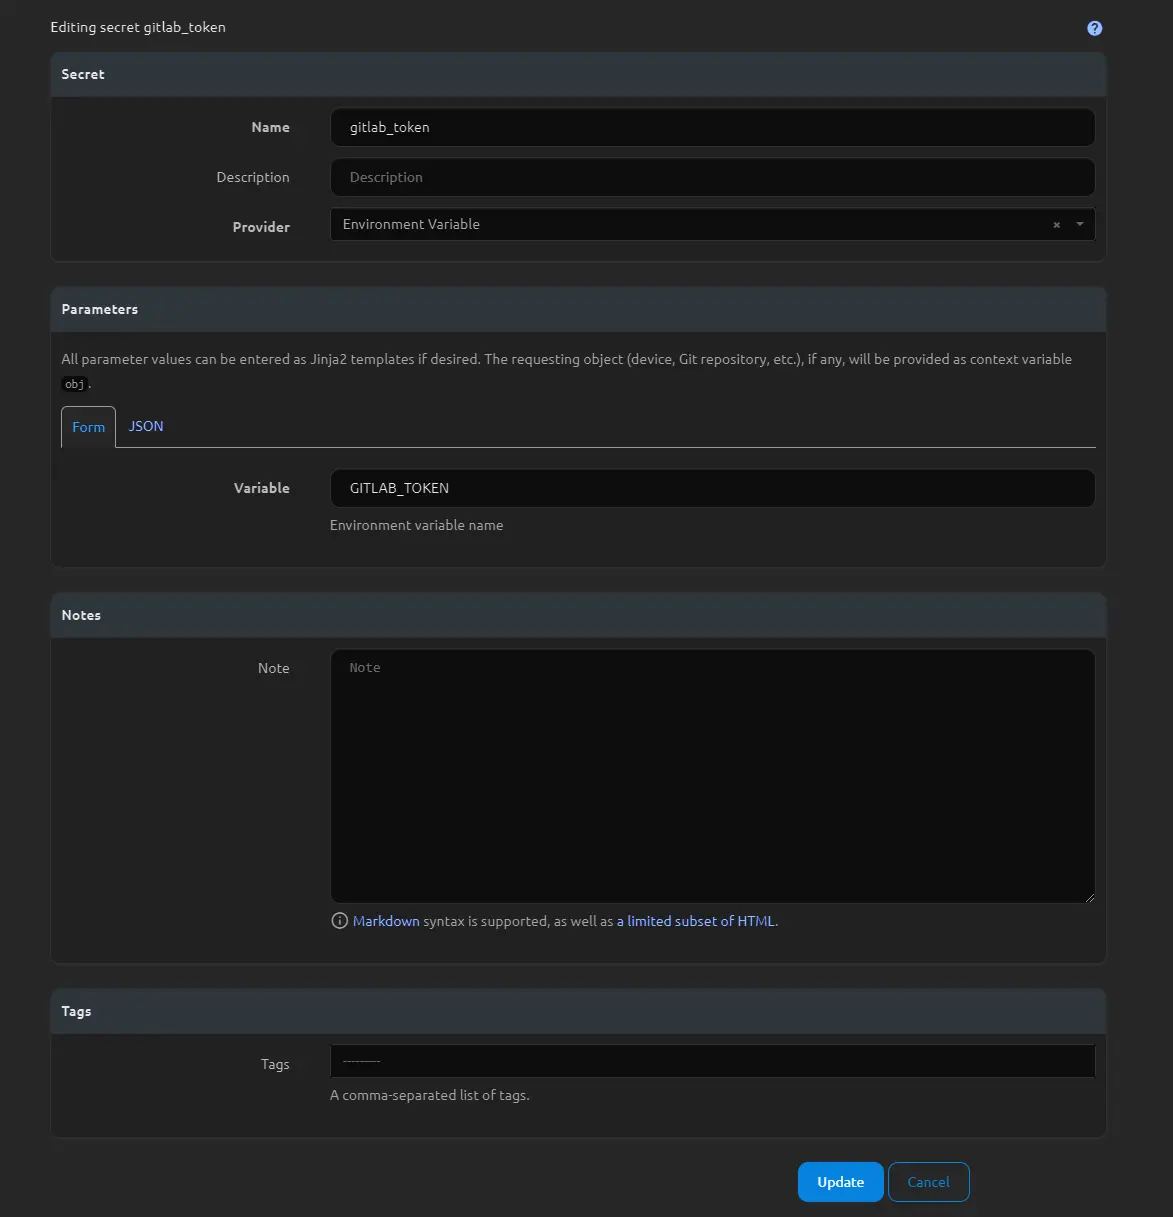Open the Markdown syntax link
Image resolution: width=1173 pixels, height=1217 pixels.
(x=386, y=921)
